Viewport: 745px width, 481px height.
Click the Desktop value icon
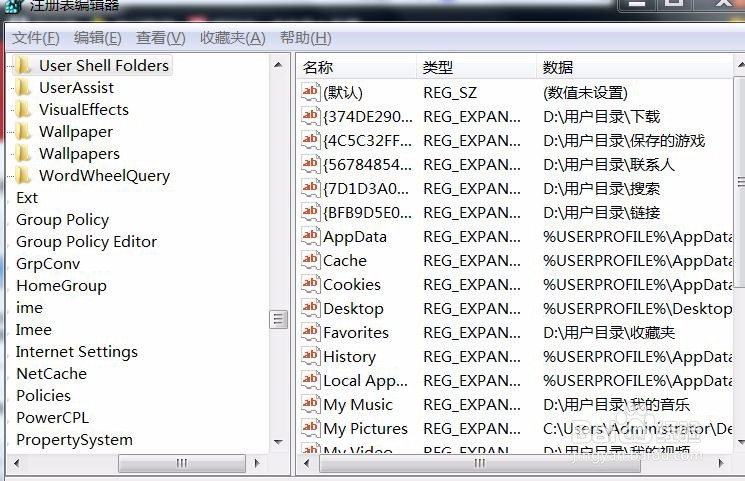[311, 308]
